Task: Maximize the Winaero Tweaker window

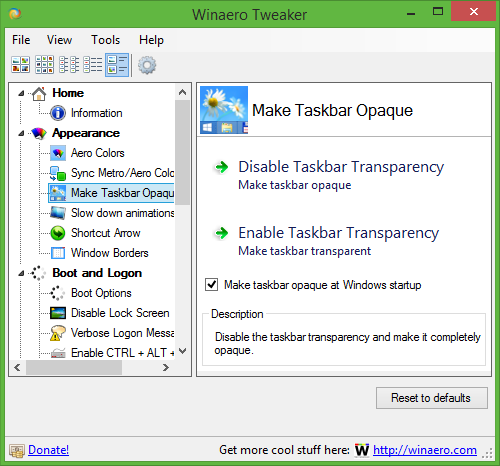Action: [438, 12]
